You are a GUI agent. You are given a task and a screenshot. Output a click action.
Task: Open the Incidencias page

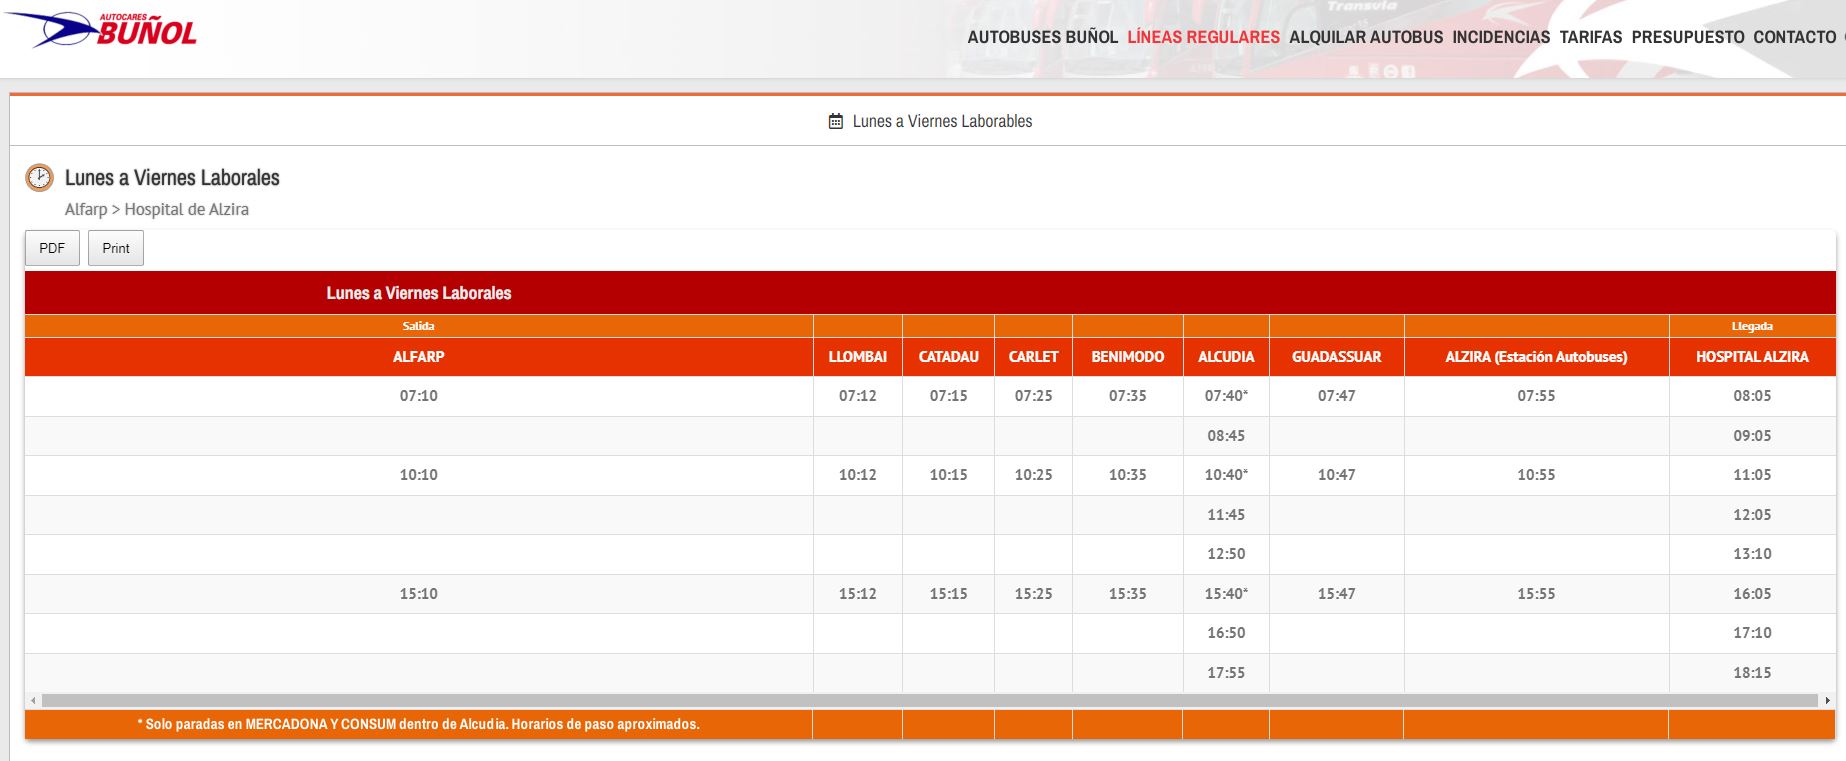point(1501,37)
